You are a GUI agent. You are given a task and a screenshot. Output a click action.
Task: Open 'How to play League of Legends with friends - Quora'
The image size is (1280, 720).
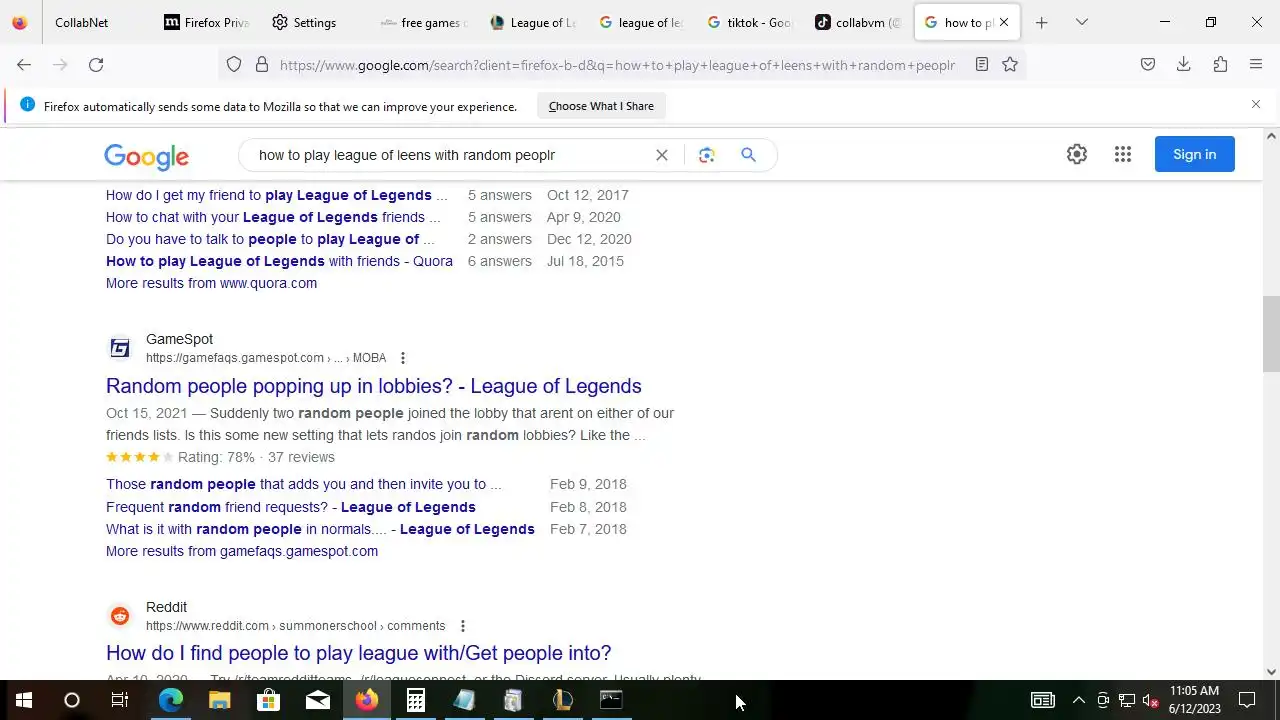click(279, 261)
